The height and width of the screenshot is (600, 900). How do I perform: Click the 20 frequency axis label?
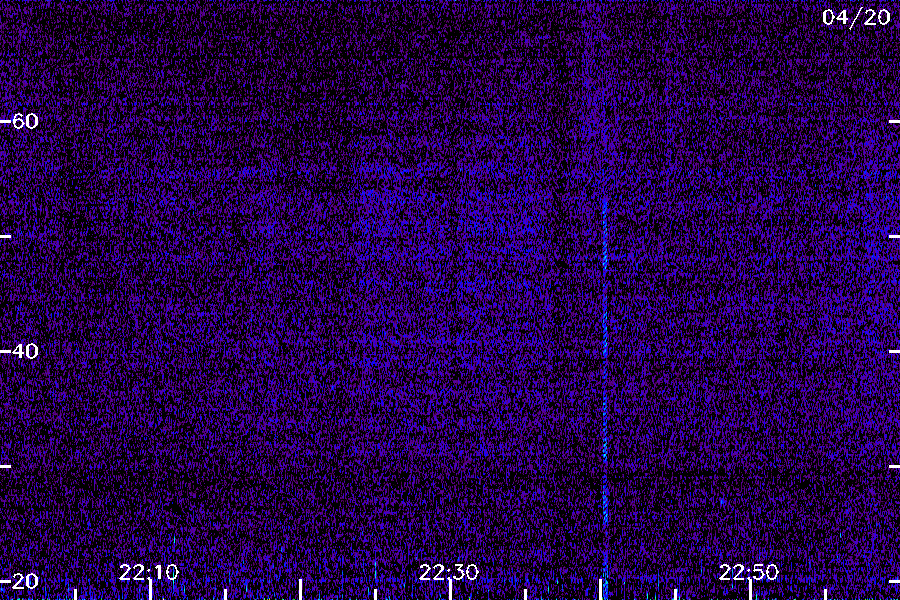tap(25, 581)
